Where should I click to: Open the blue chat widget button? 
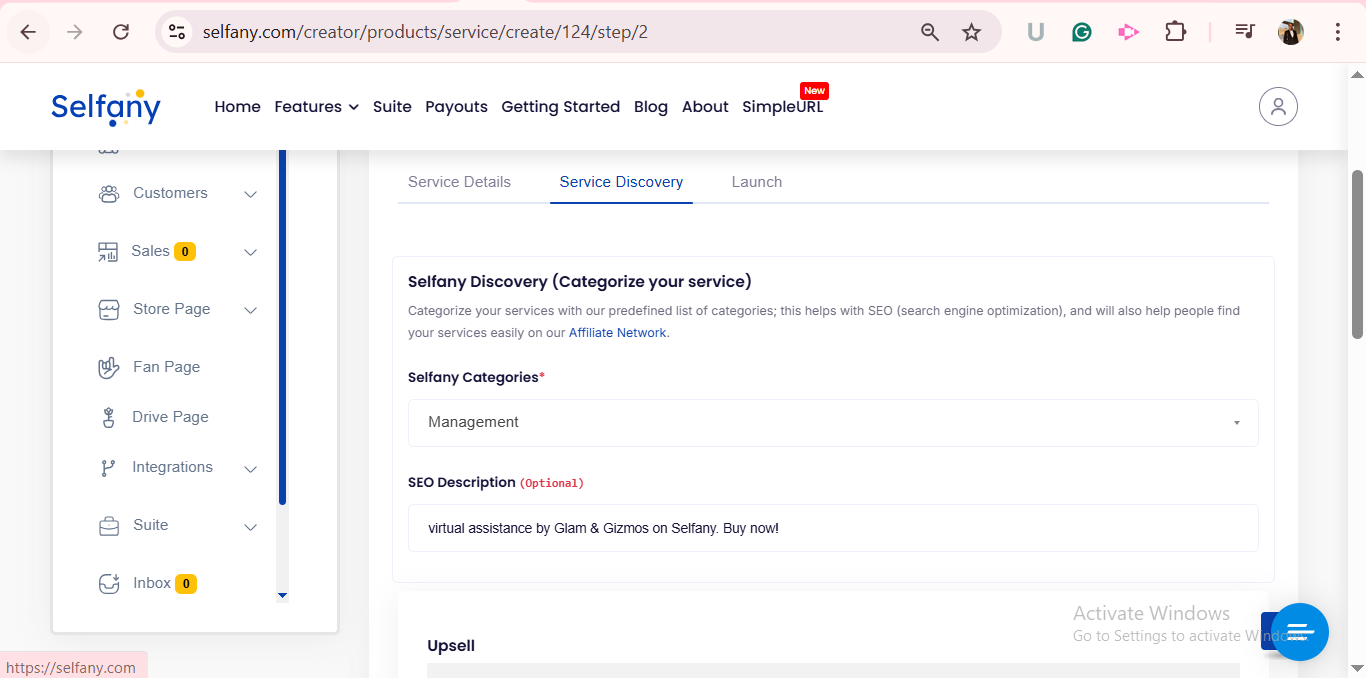click(1300, 632)
